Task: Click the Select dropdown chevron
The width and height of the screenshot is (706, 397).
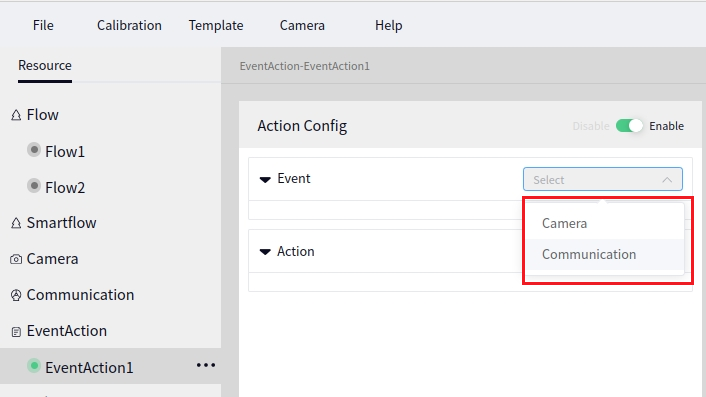Action: [x=667, y=180]
